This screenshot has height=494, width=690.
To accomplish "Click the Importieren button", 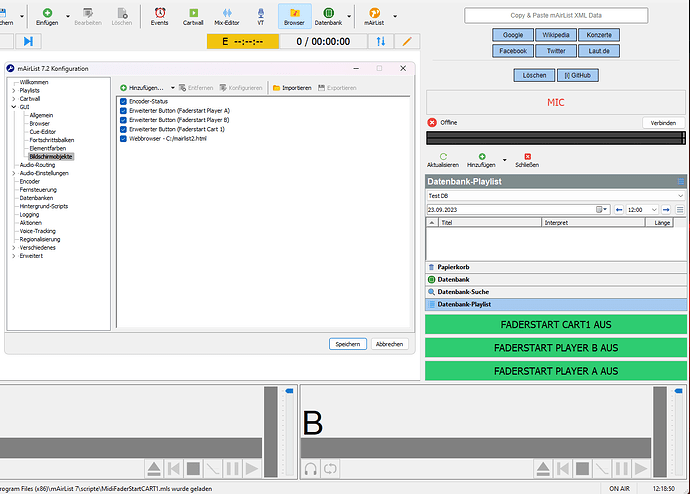I will [292, 88].
